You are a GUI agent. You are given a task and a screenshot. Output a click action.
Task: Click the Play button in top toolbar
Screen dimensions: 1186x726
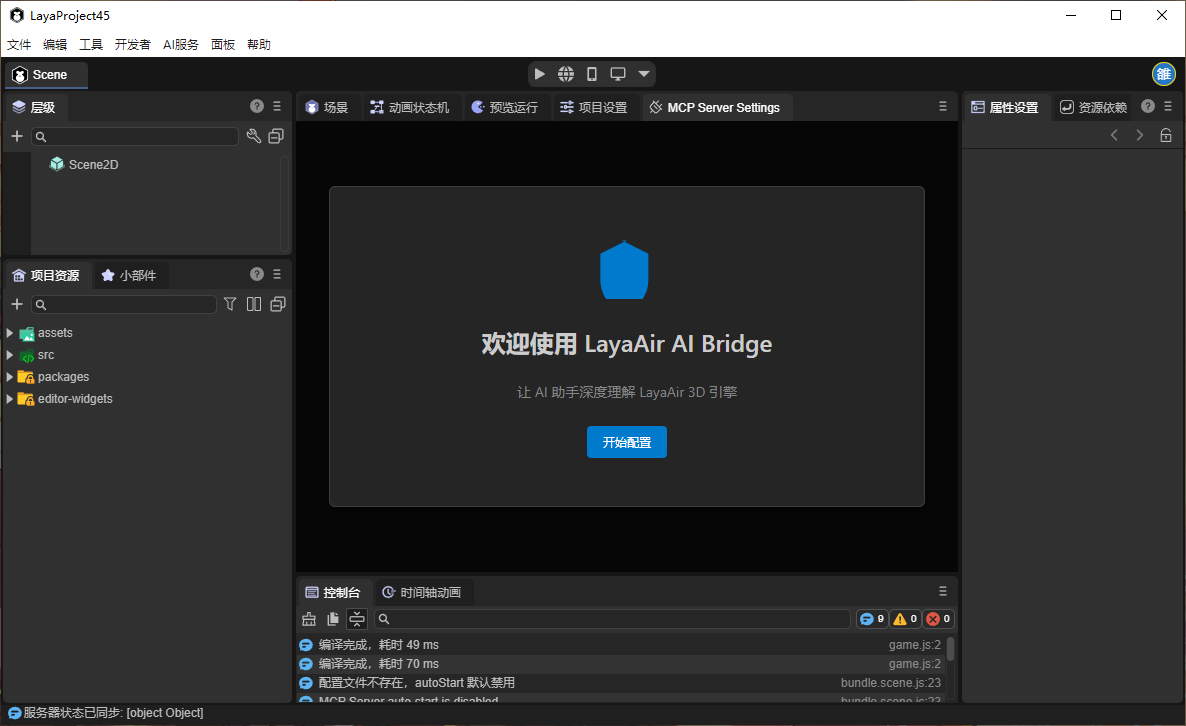tap(540, 74)
